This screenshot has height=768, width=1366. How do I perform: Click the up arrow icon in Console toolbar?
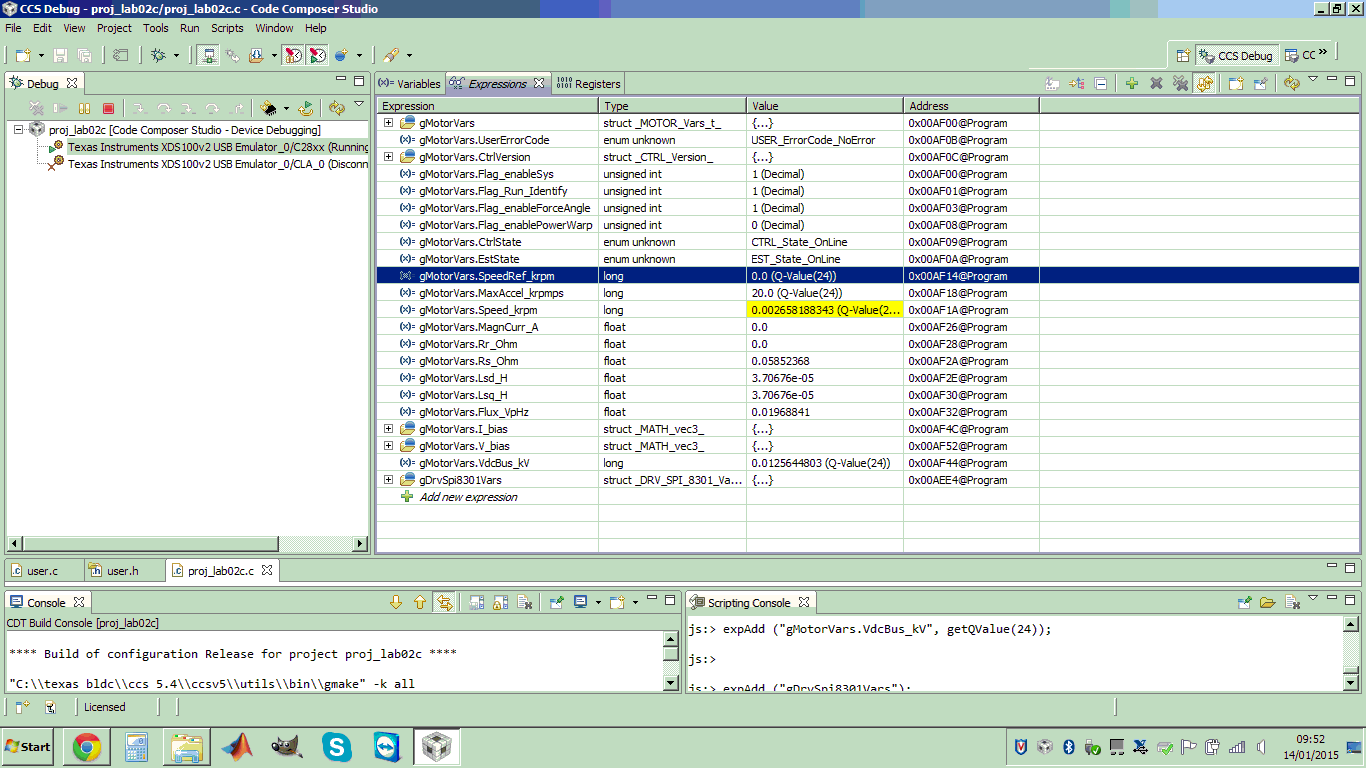click(x=420, y=602)
